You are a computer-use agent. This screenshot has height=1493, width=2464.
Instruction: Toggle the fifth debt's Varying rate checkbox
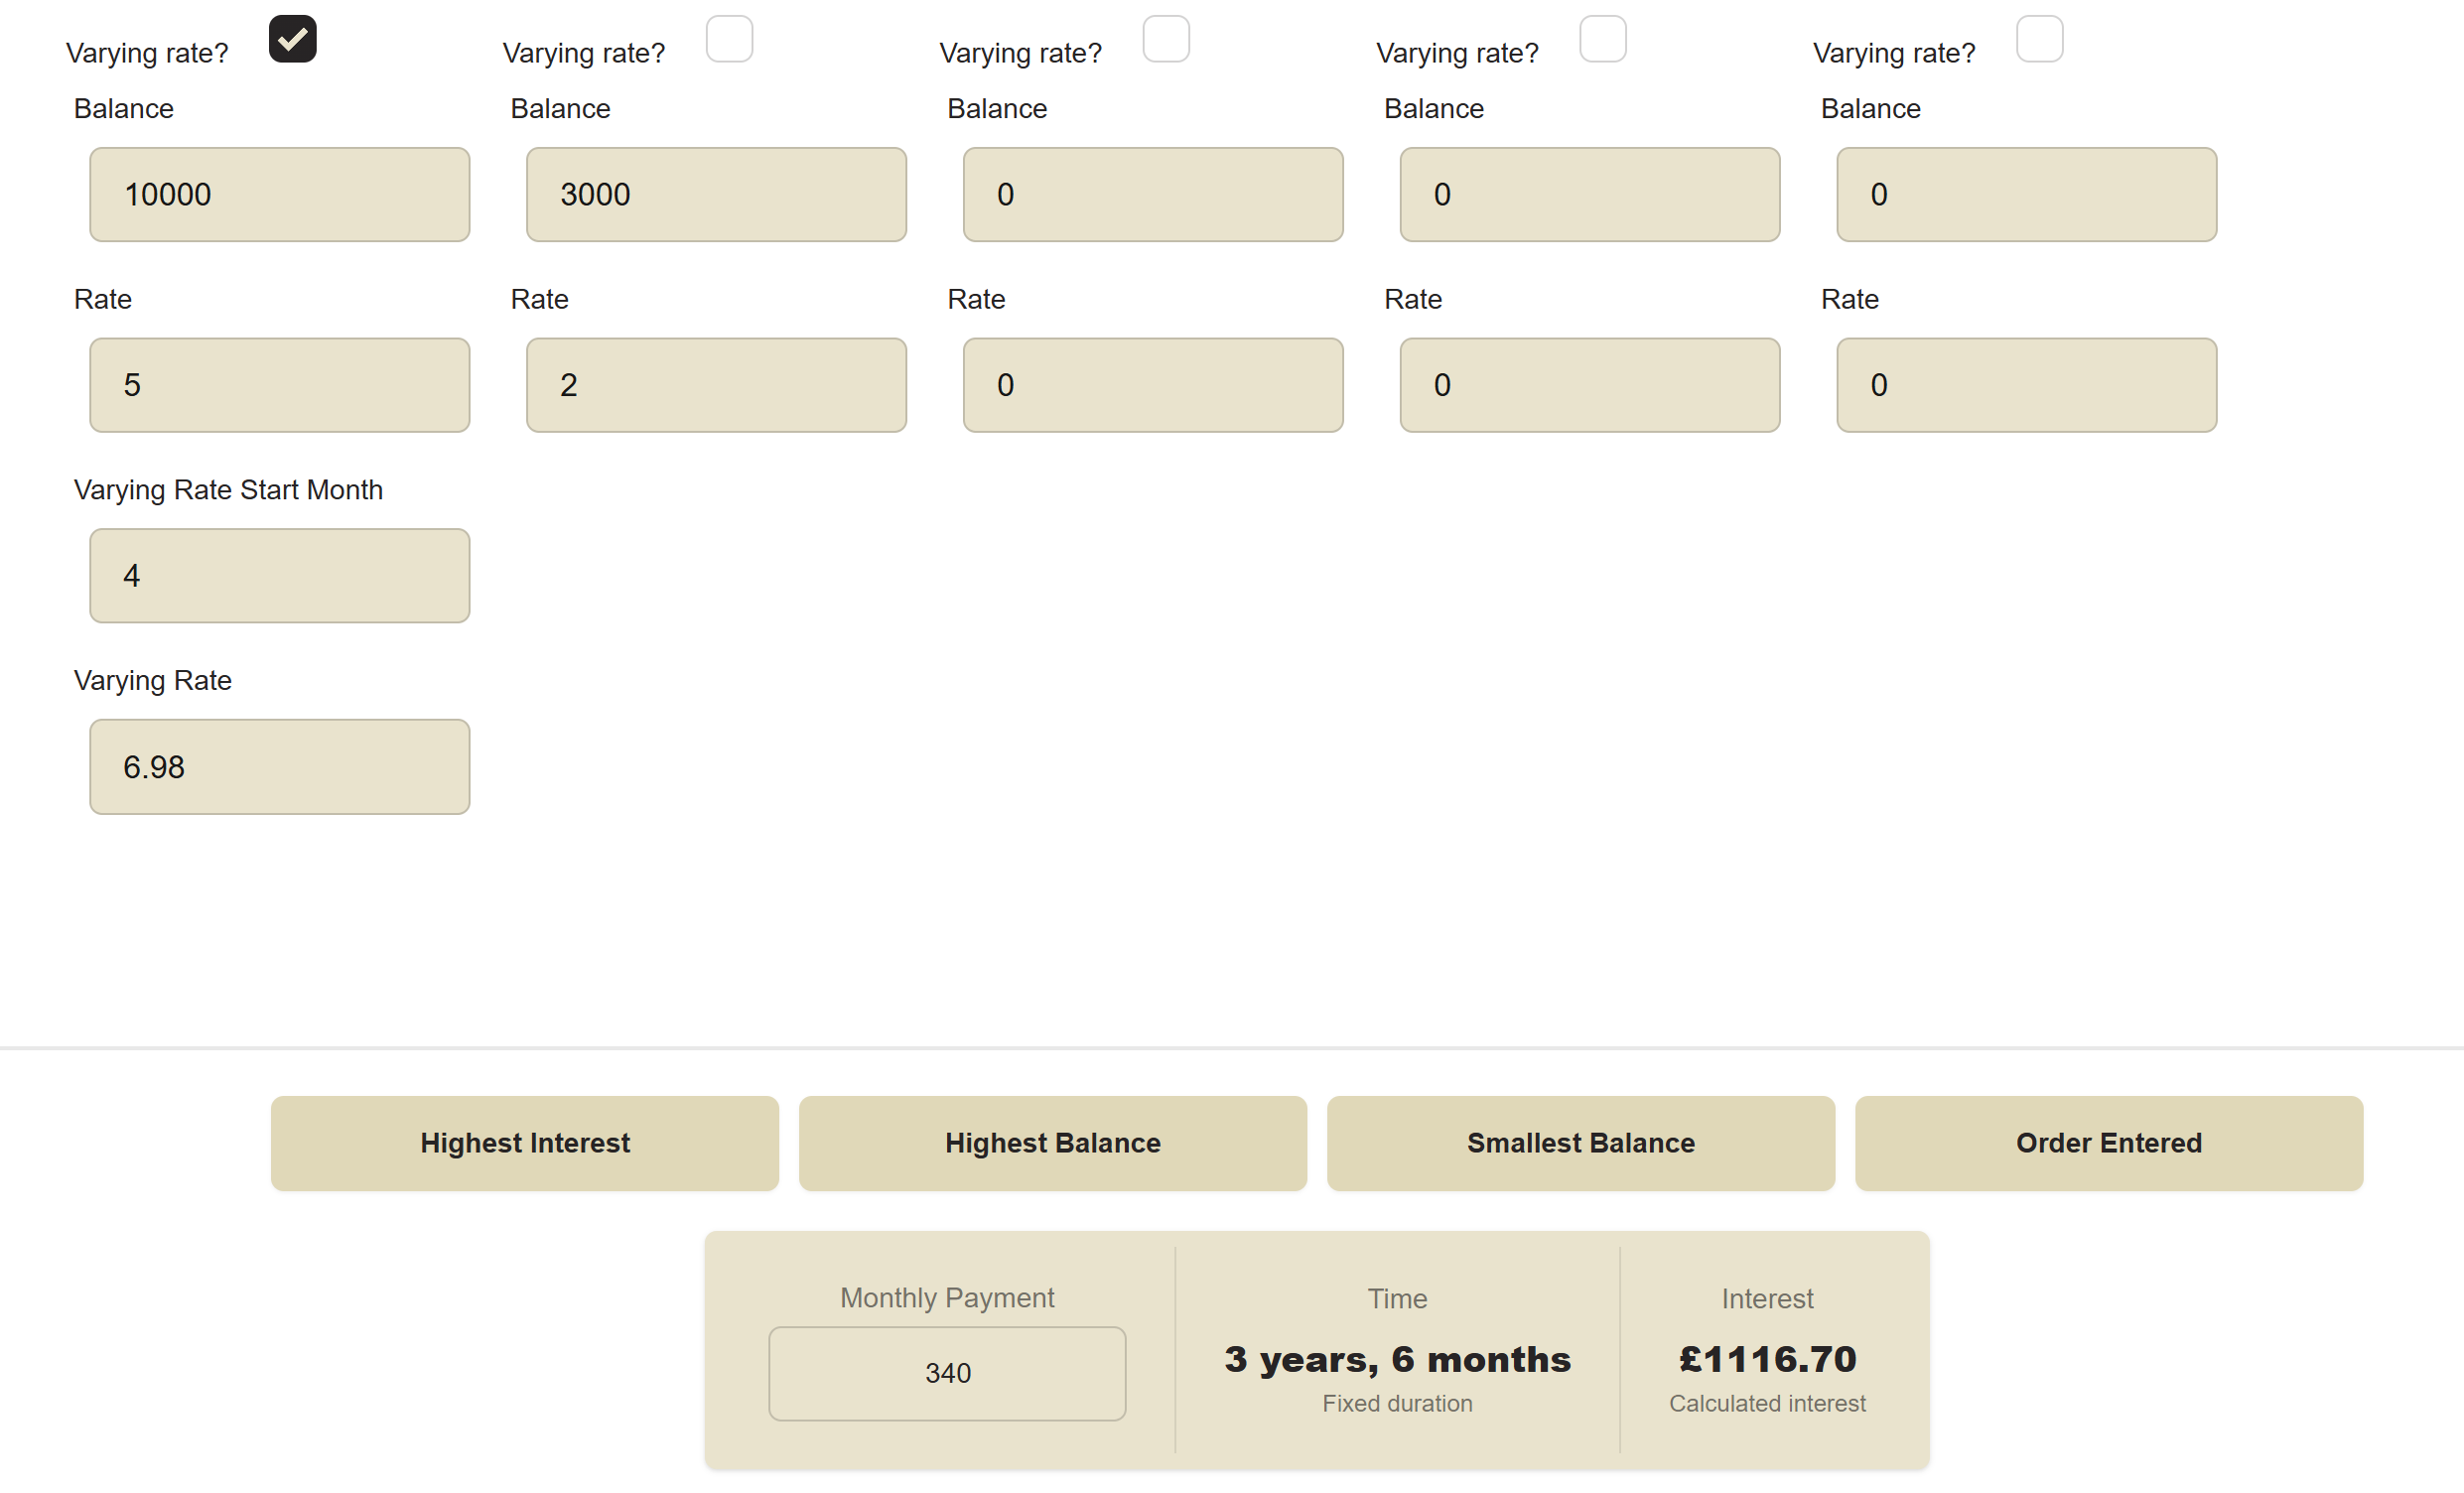[2039, 39]
